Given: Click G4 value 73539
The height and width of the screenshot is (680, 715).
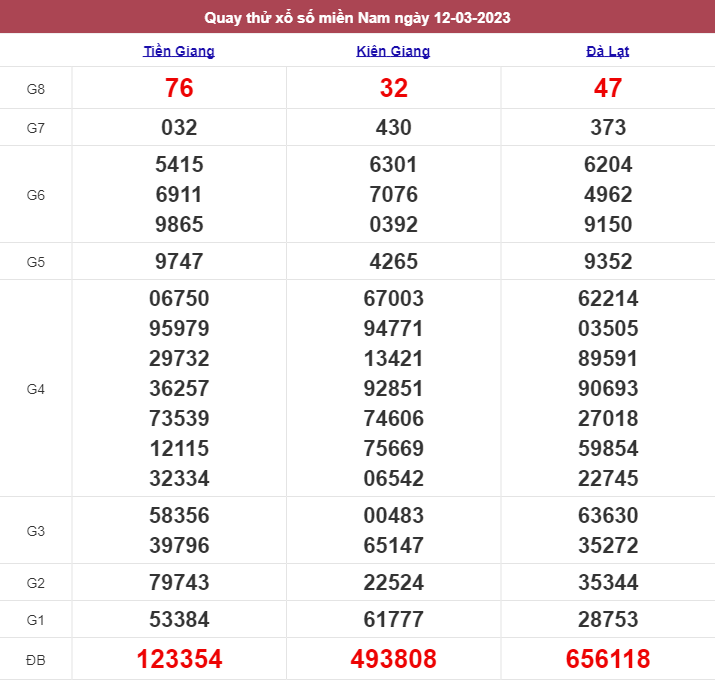Looking at the screenshot, I should 179,419.
